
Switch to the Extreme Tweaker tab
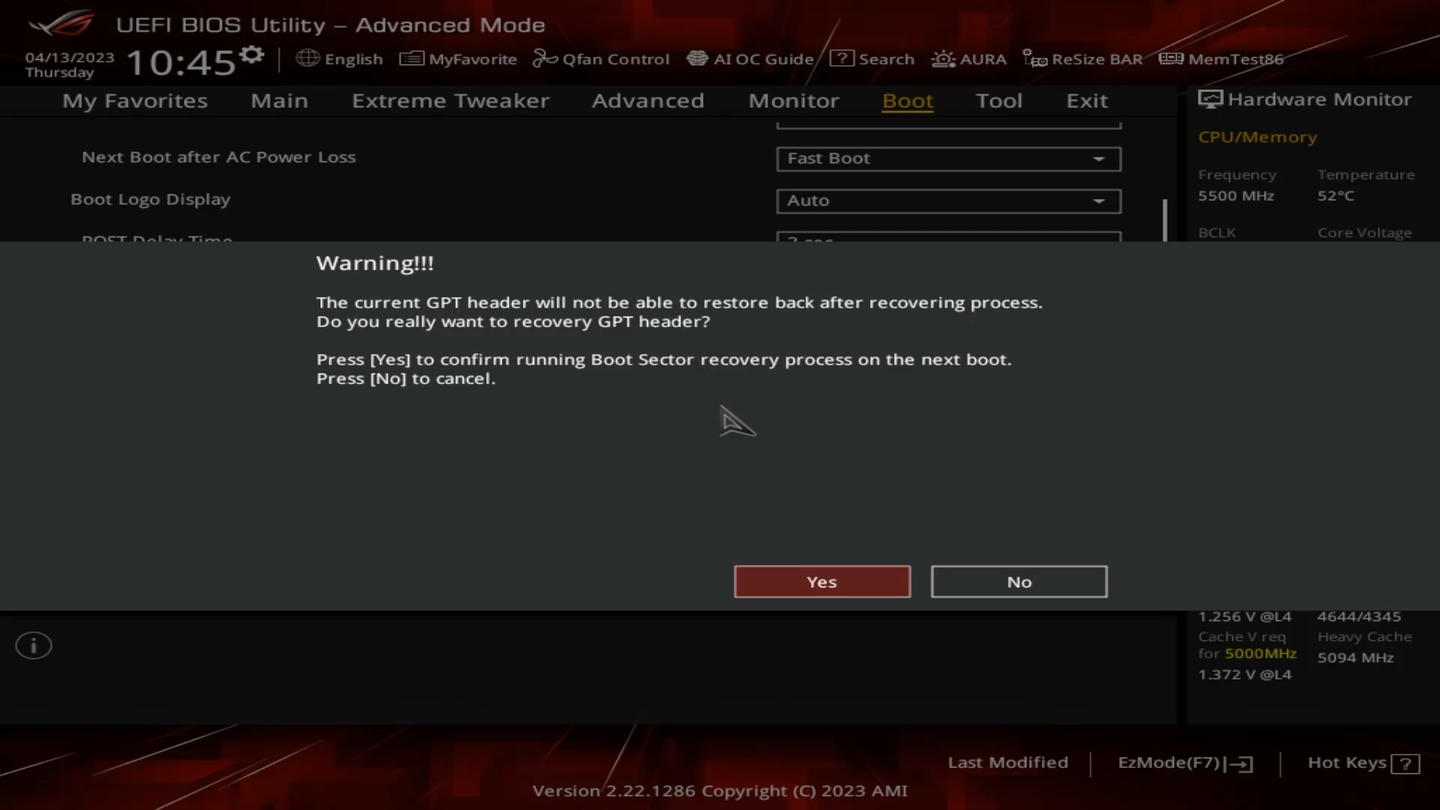coord(450,101)
